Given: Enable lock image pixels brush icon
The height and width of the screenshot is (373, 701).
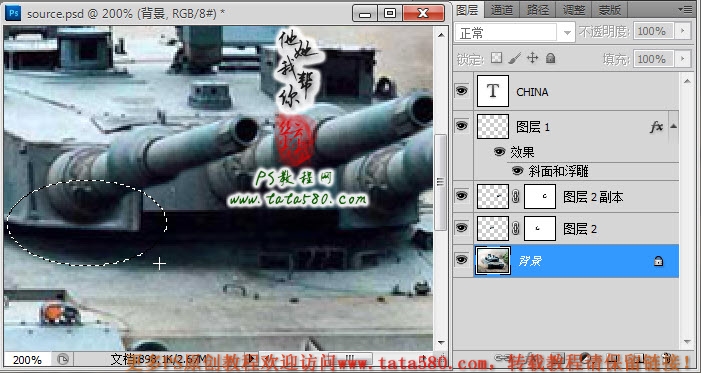Looking at the screenshot, I should 515,58.
